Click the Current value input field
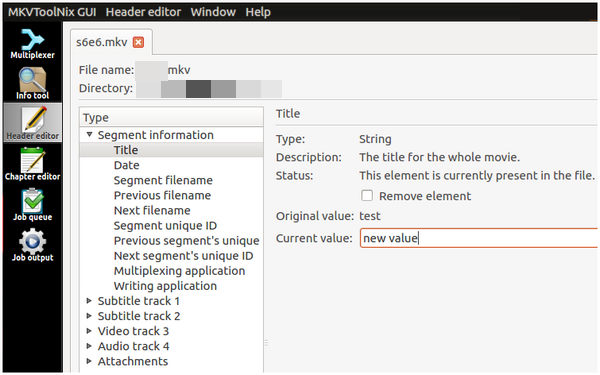The height and width of the screenshot is (375, 600). coord(479,238)
